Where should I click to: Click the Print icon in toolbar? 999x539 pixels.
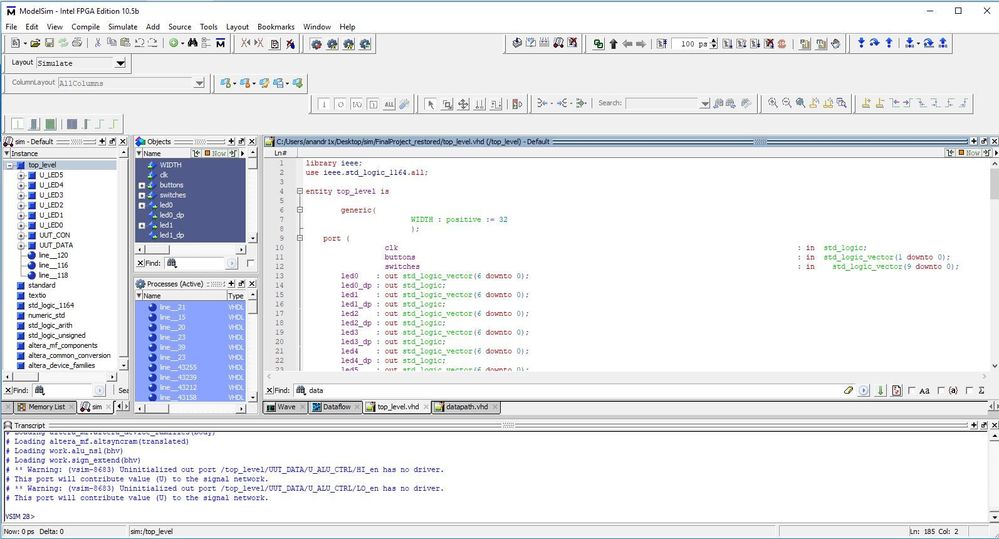click(x=77, y=43)
